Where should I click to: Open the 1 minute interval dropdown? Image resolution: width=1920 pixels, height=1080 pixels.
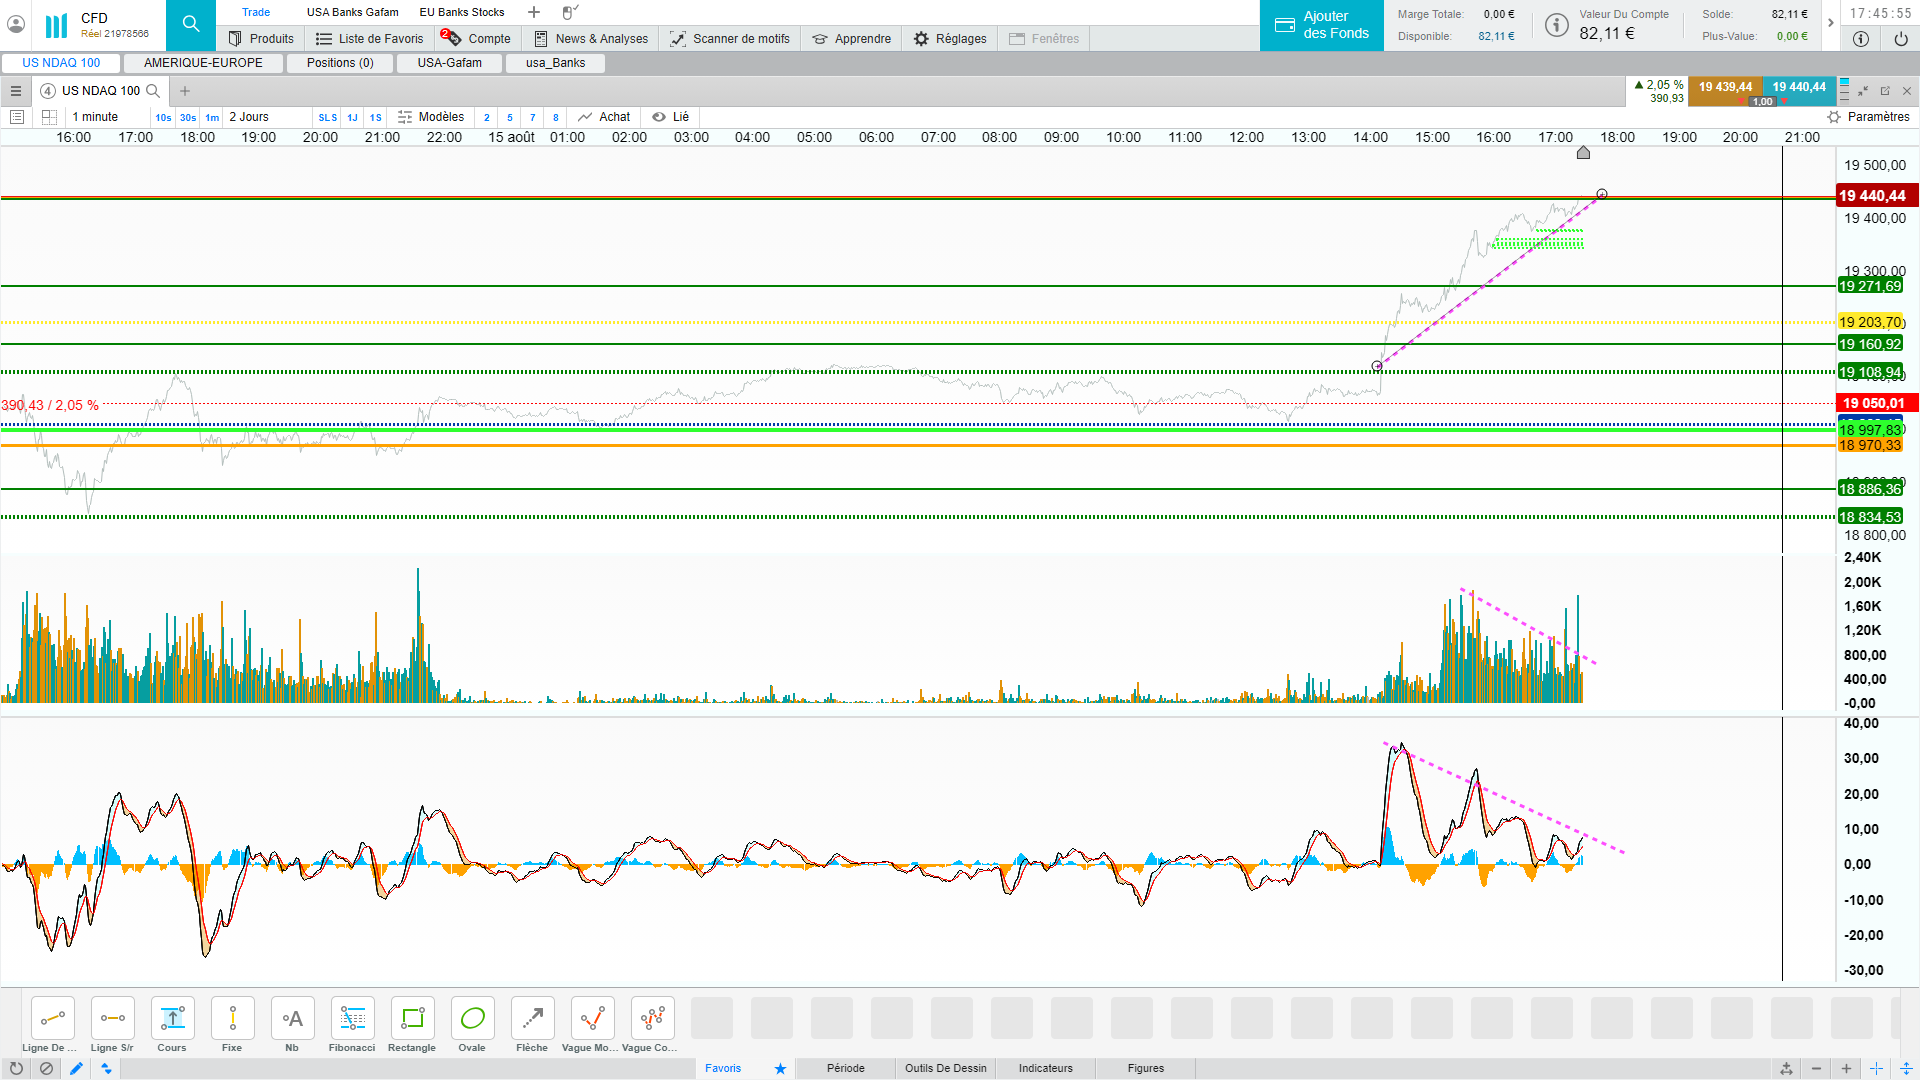tap(95, 117)
